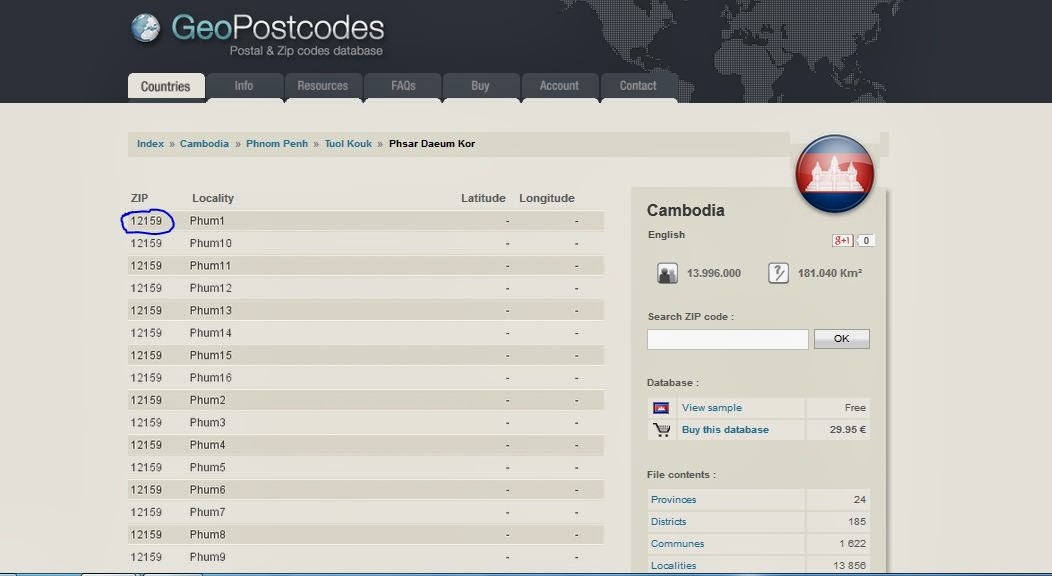Select the Phum6 locality row
Screen dimensions: 1052x576
pos(366,490)
